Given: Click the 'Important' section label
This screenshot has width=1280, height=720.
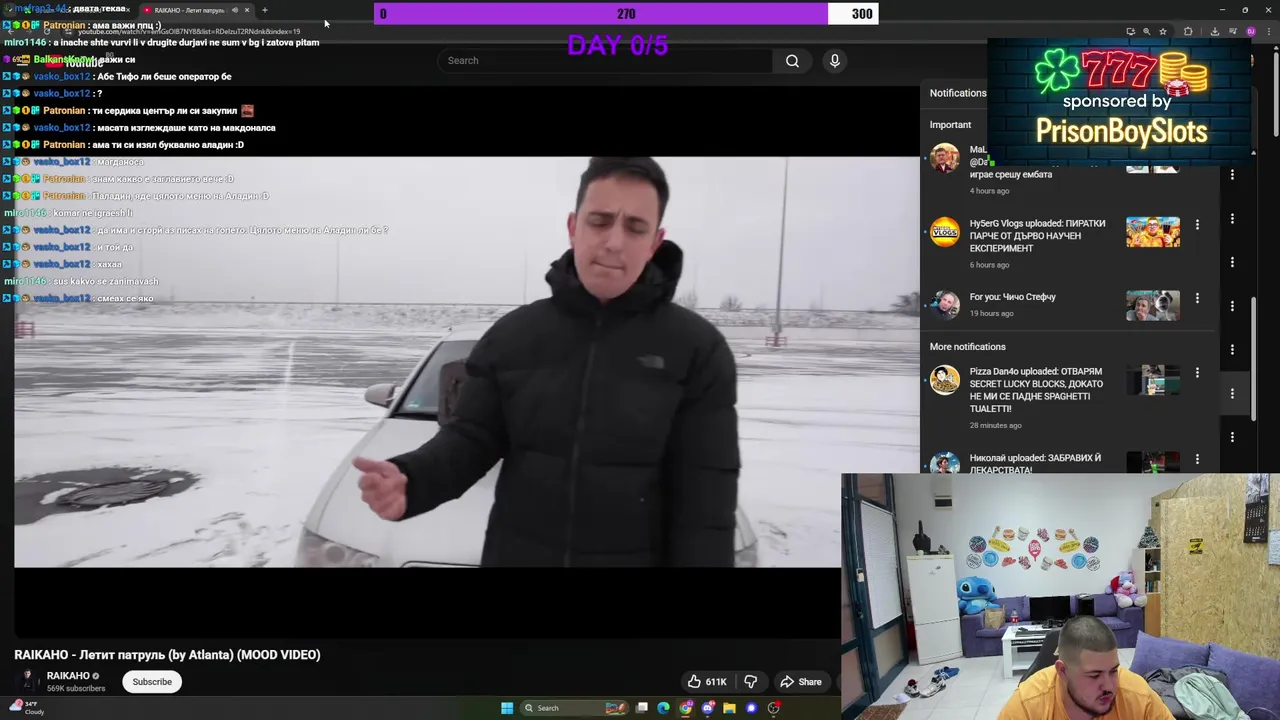Looking at the screenshot, I should tap(950, 125).
